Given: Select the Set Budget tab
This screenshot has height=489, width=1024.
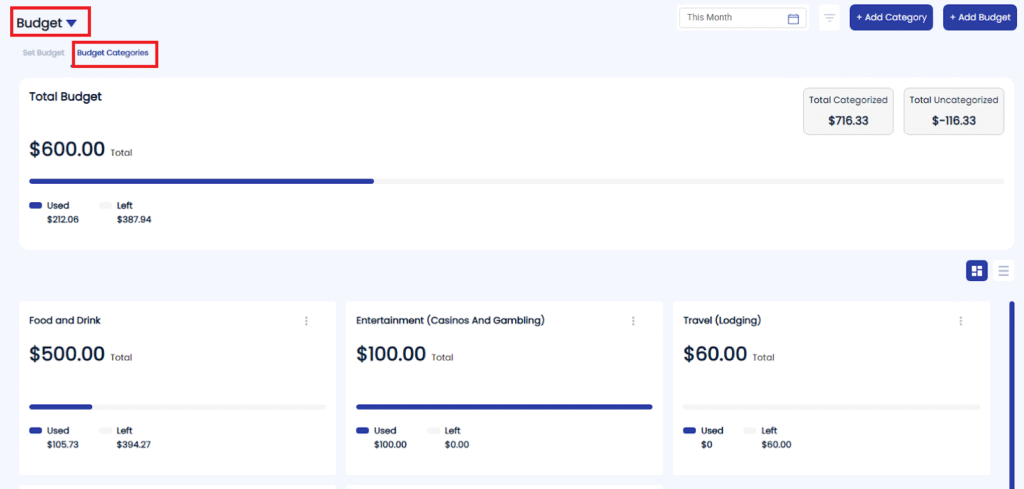Looking at the screenshot, I should [x=43, y=53].
